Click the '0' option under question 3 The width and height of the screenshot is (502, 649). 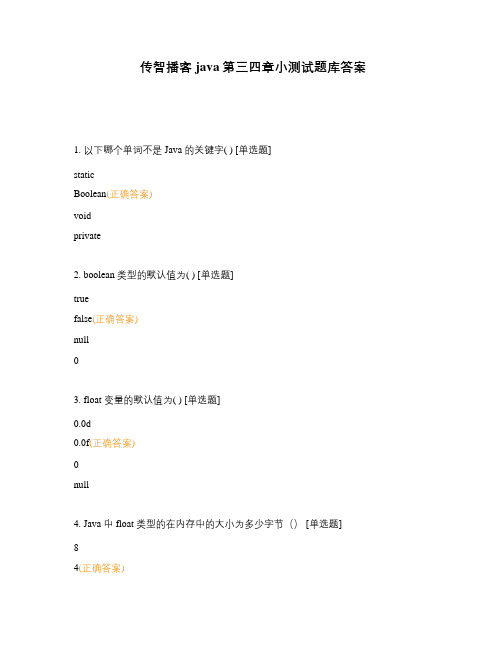point(76,464)
